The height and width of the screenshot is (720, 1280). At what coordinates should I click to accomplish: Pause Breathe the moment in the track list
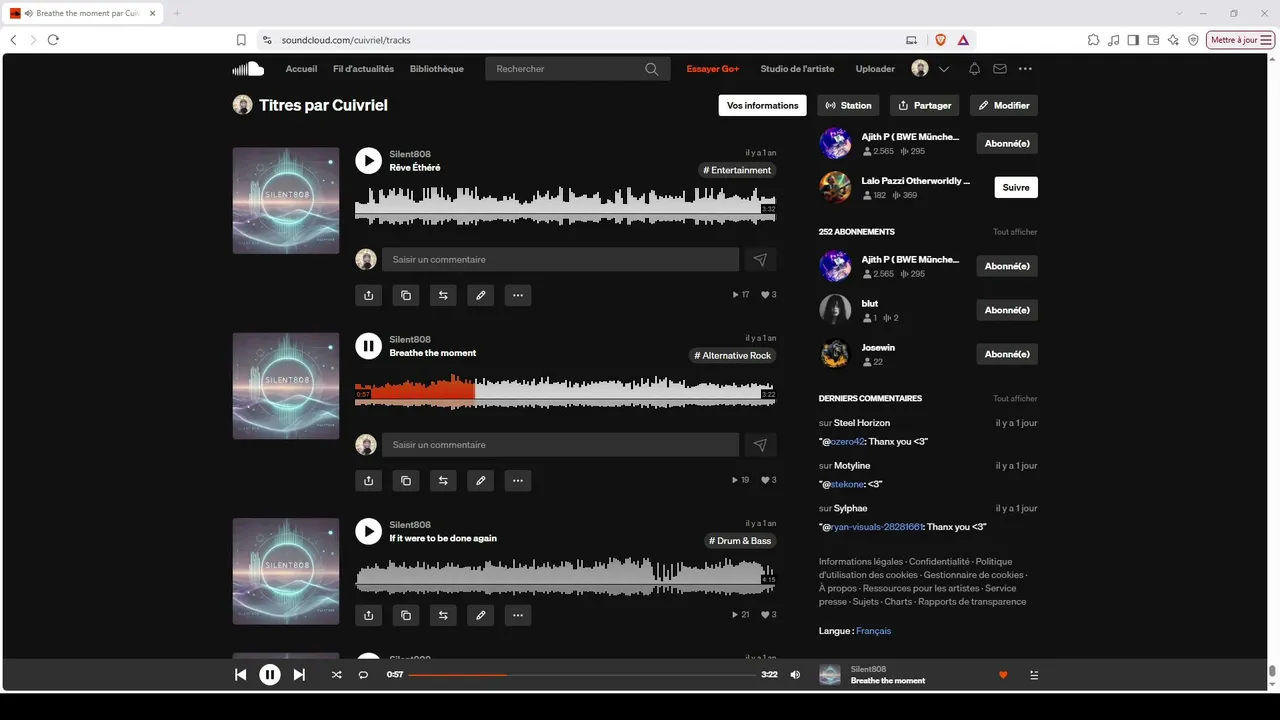pyautogui.click(x=368, y=346)
